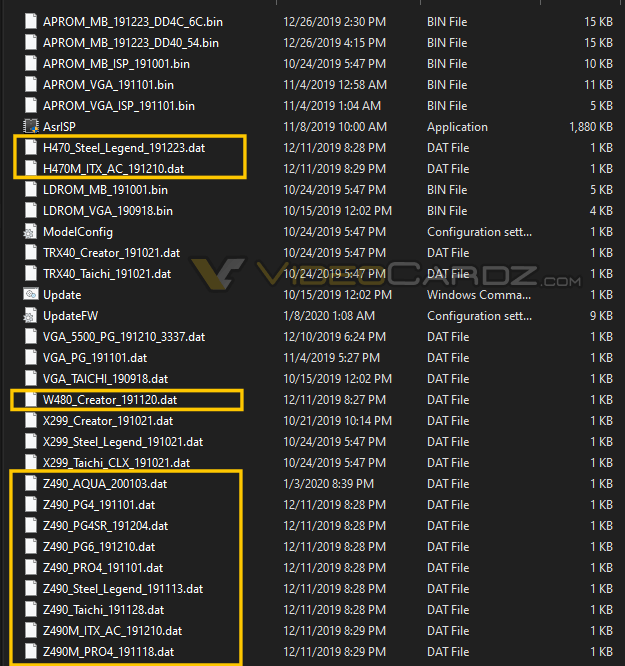This screenshot has width=625, height=666.
Task: Click the file icon of H470_Steel_Legend_191223.dat
Action: [31, 147]
